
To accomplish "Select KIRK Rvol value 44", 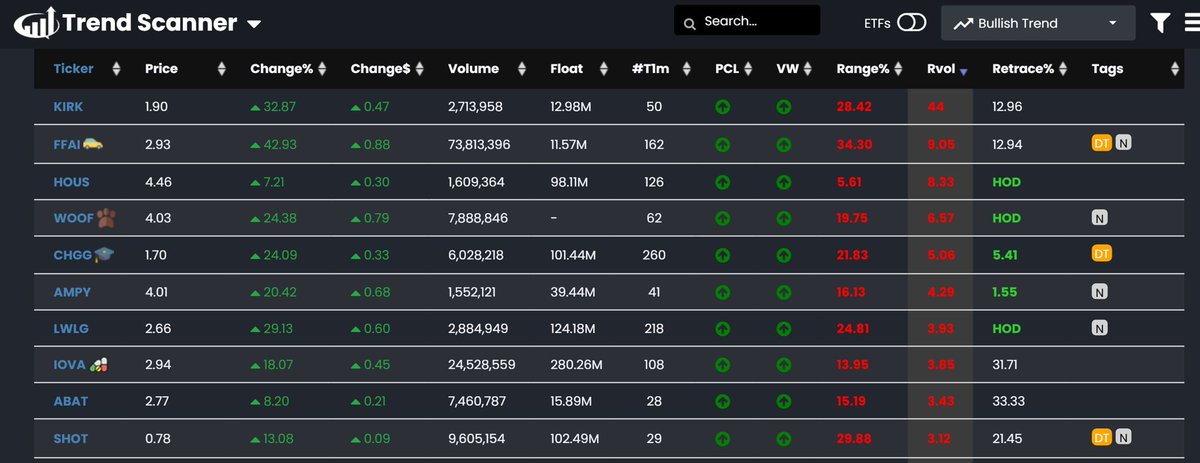I will pos(936,106).
